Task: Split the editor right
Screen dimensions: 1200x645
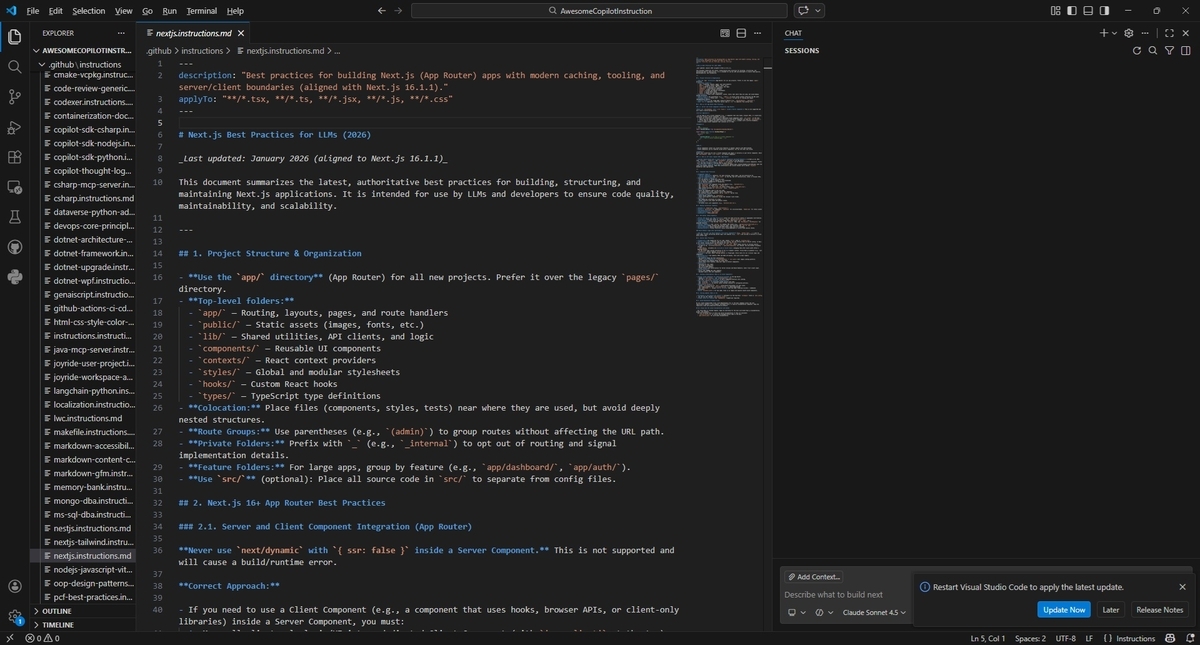Action: pos(742,33)
